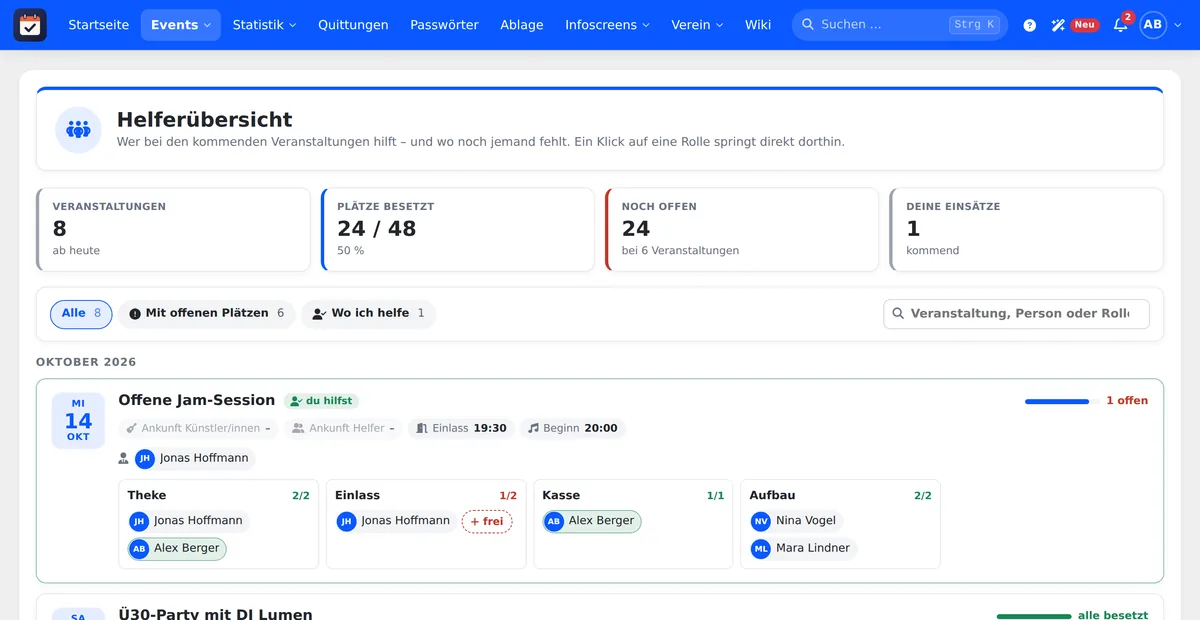Click the ML avatar beside Mara Lindner

click(x=761, y=549)
